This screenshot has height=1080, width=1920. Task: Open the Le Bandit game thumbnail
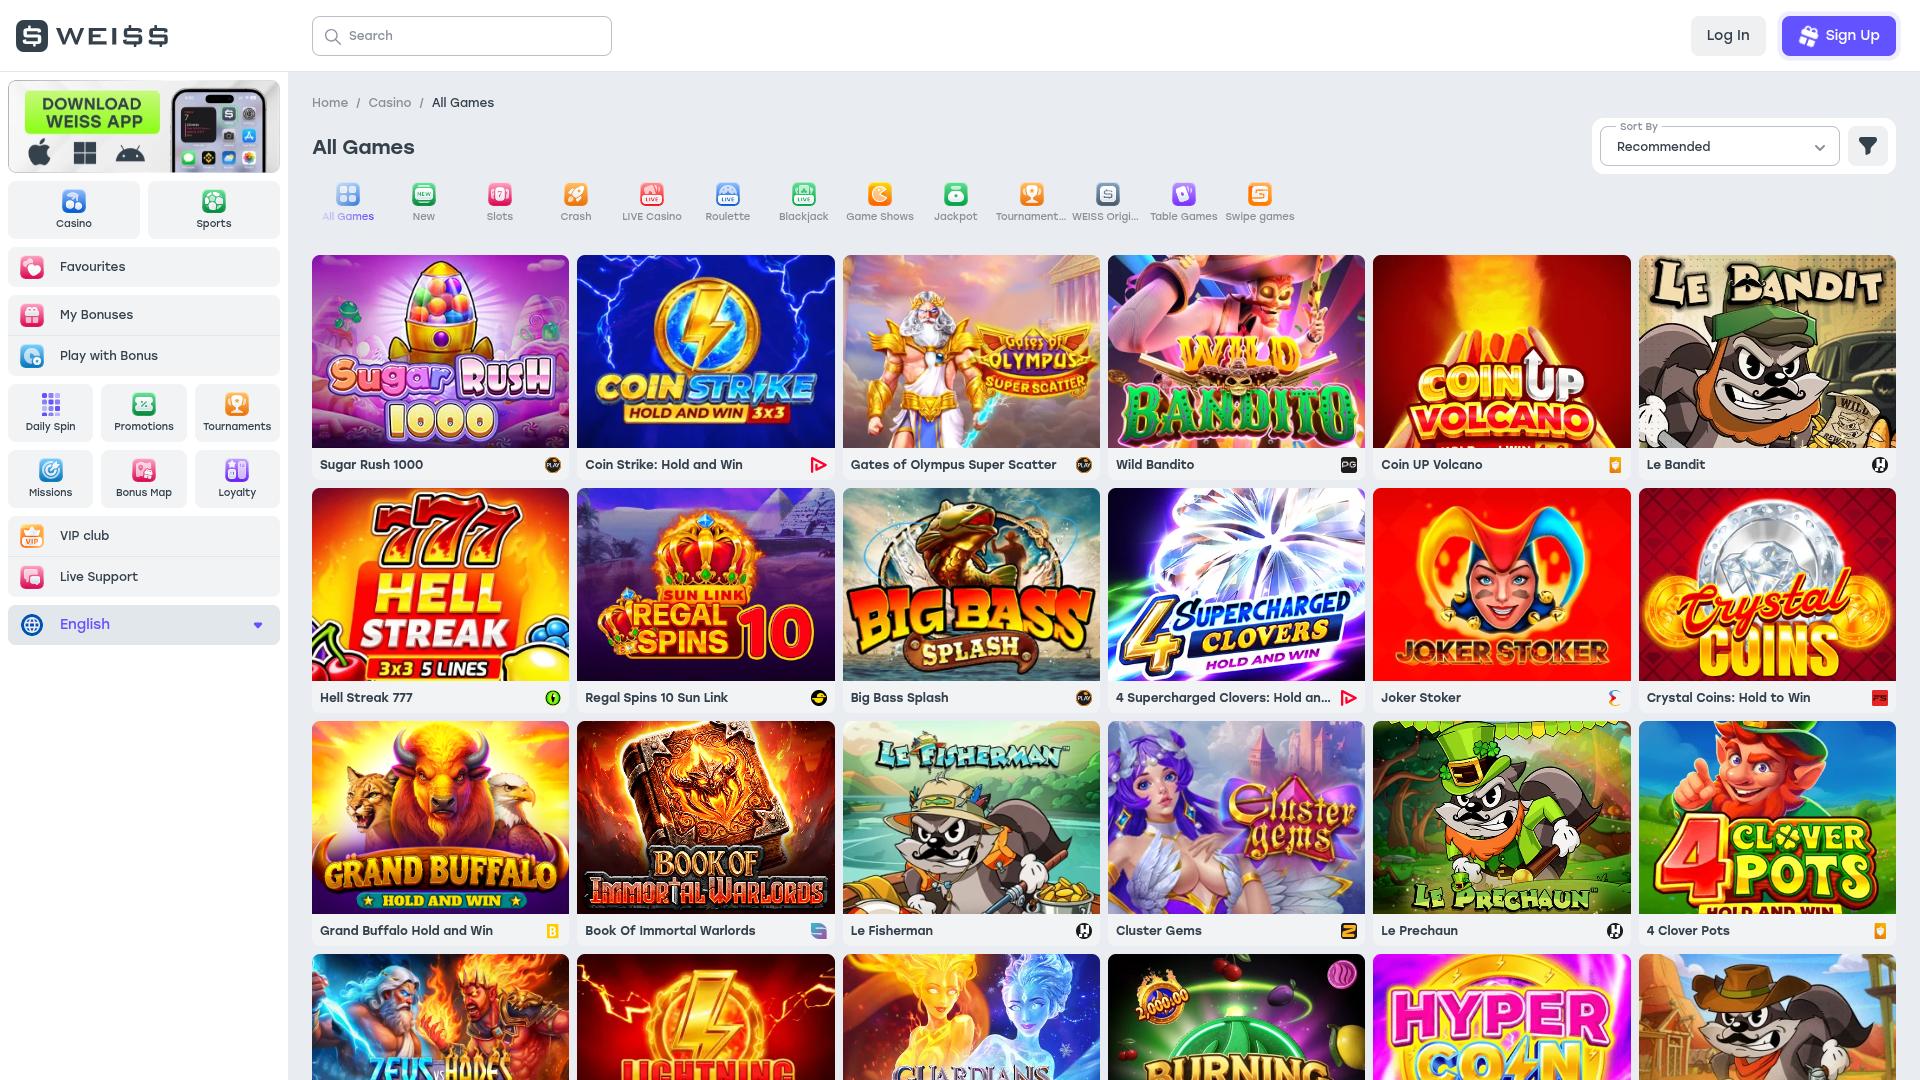click(1767, 351)
